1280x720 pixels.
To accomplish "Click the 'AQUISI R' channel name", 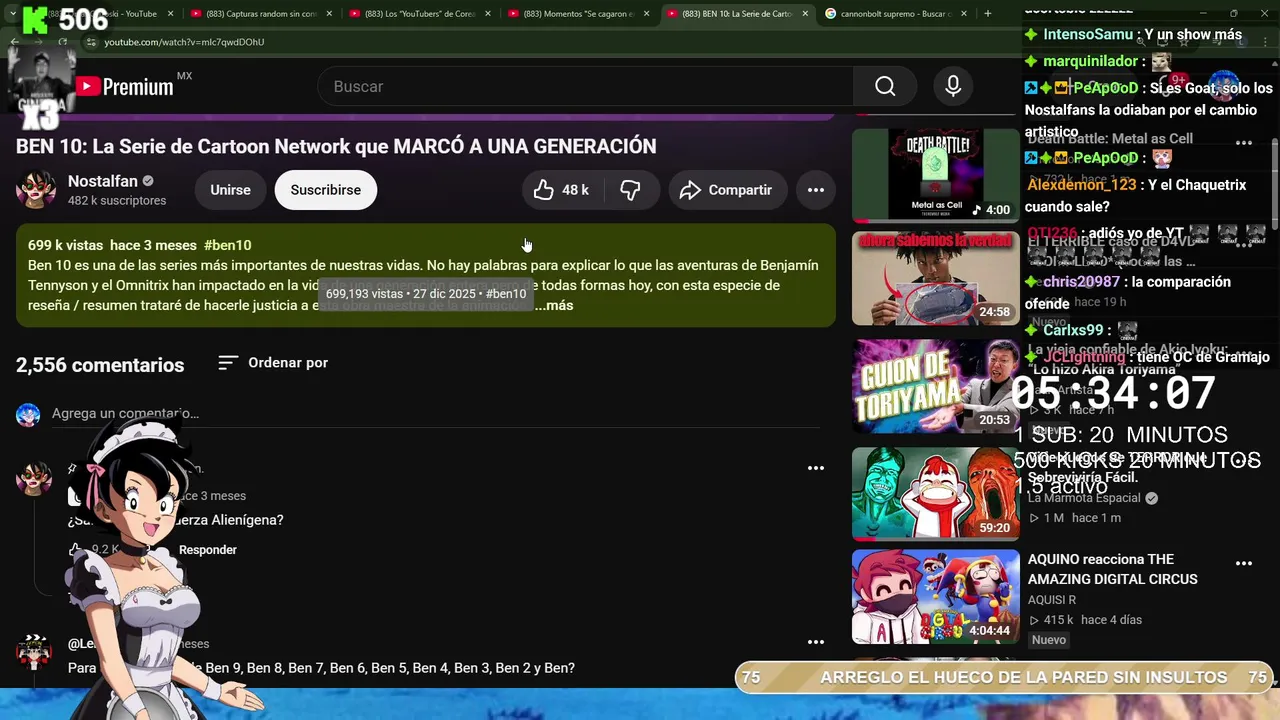I will (1052, 600).
